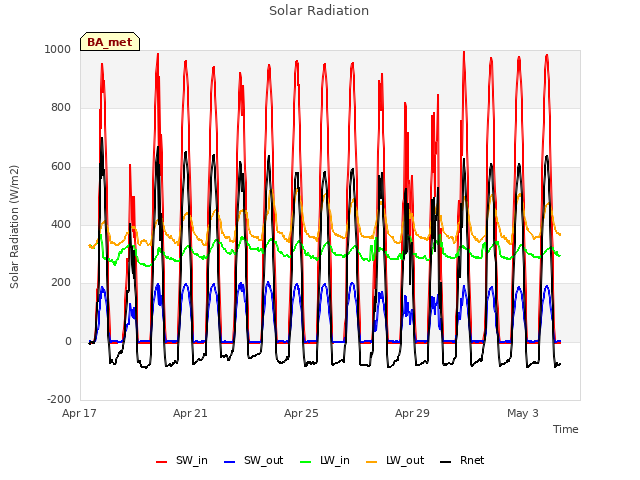Click the 200 y-axis tick label
640x480 pixels.
[61, 282]
